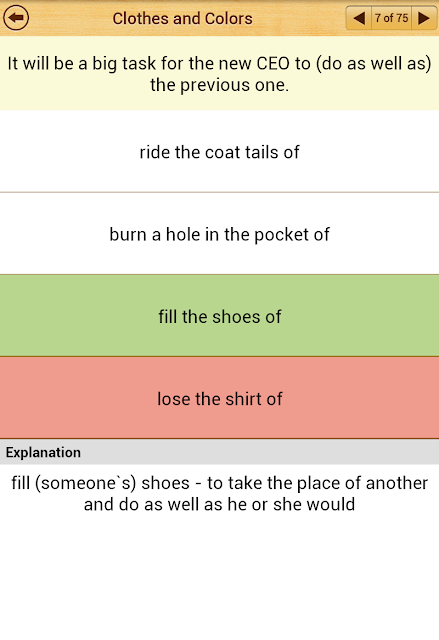Tap the 'Clothes and Colors' title
The image size is (439, 640).
[182, 19]
